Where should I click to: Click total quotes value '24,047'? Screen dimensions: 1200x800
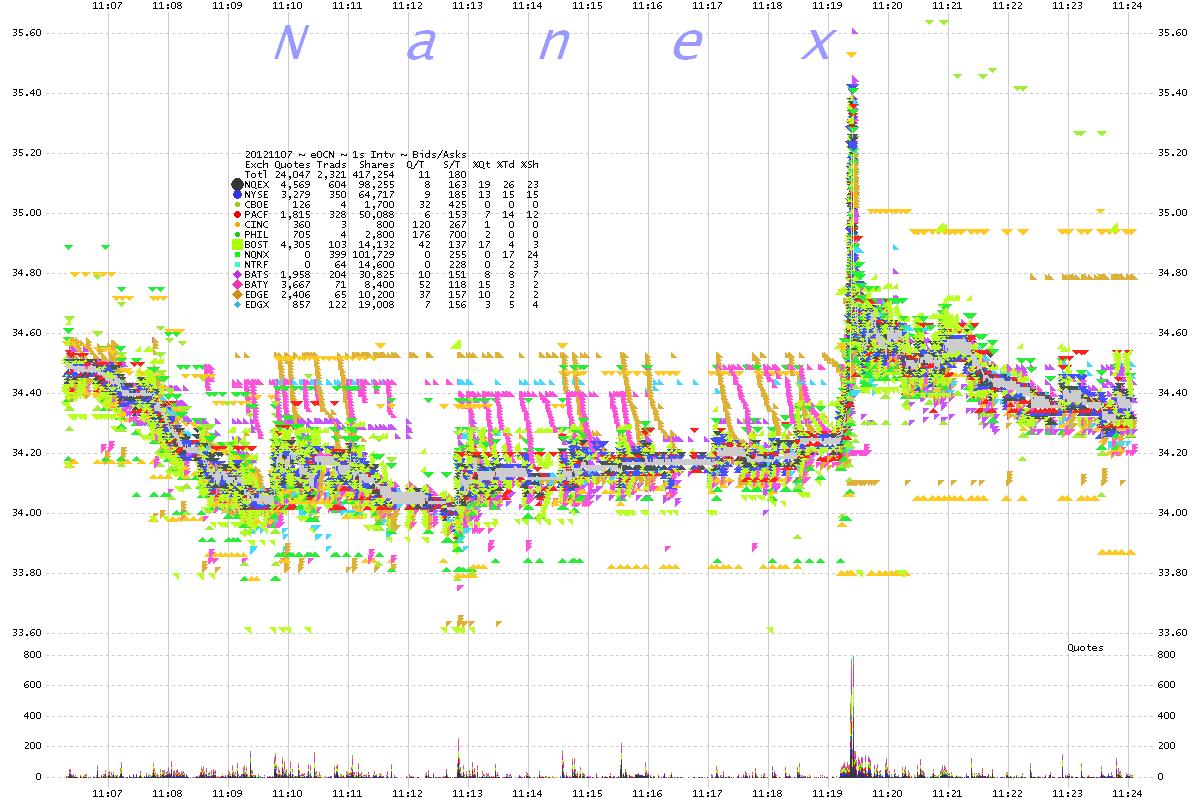[292, 174]
